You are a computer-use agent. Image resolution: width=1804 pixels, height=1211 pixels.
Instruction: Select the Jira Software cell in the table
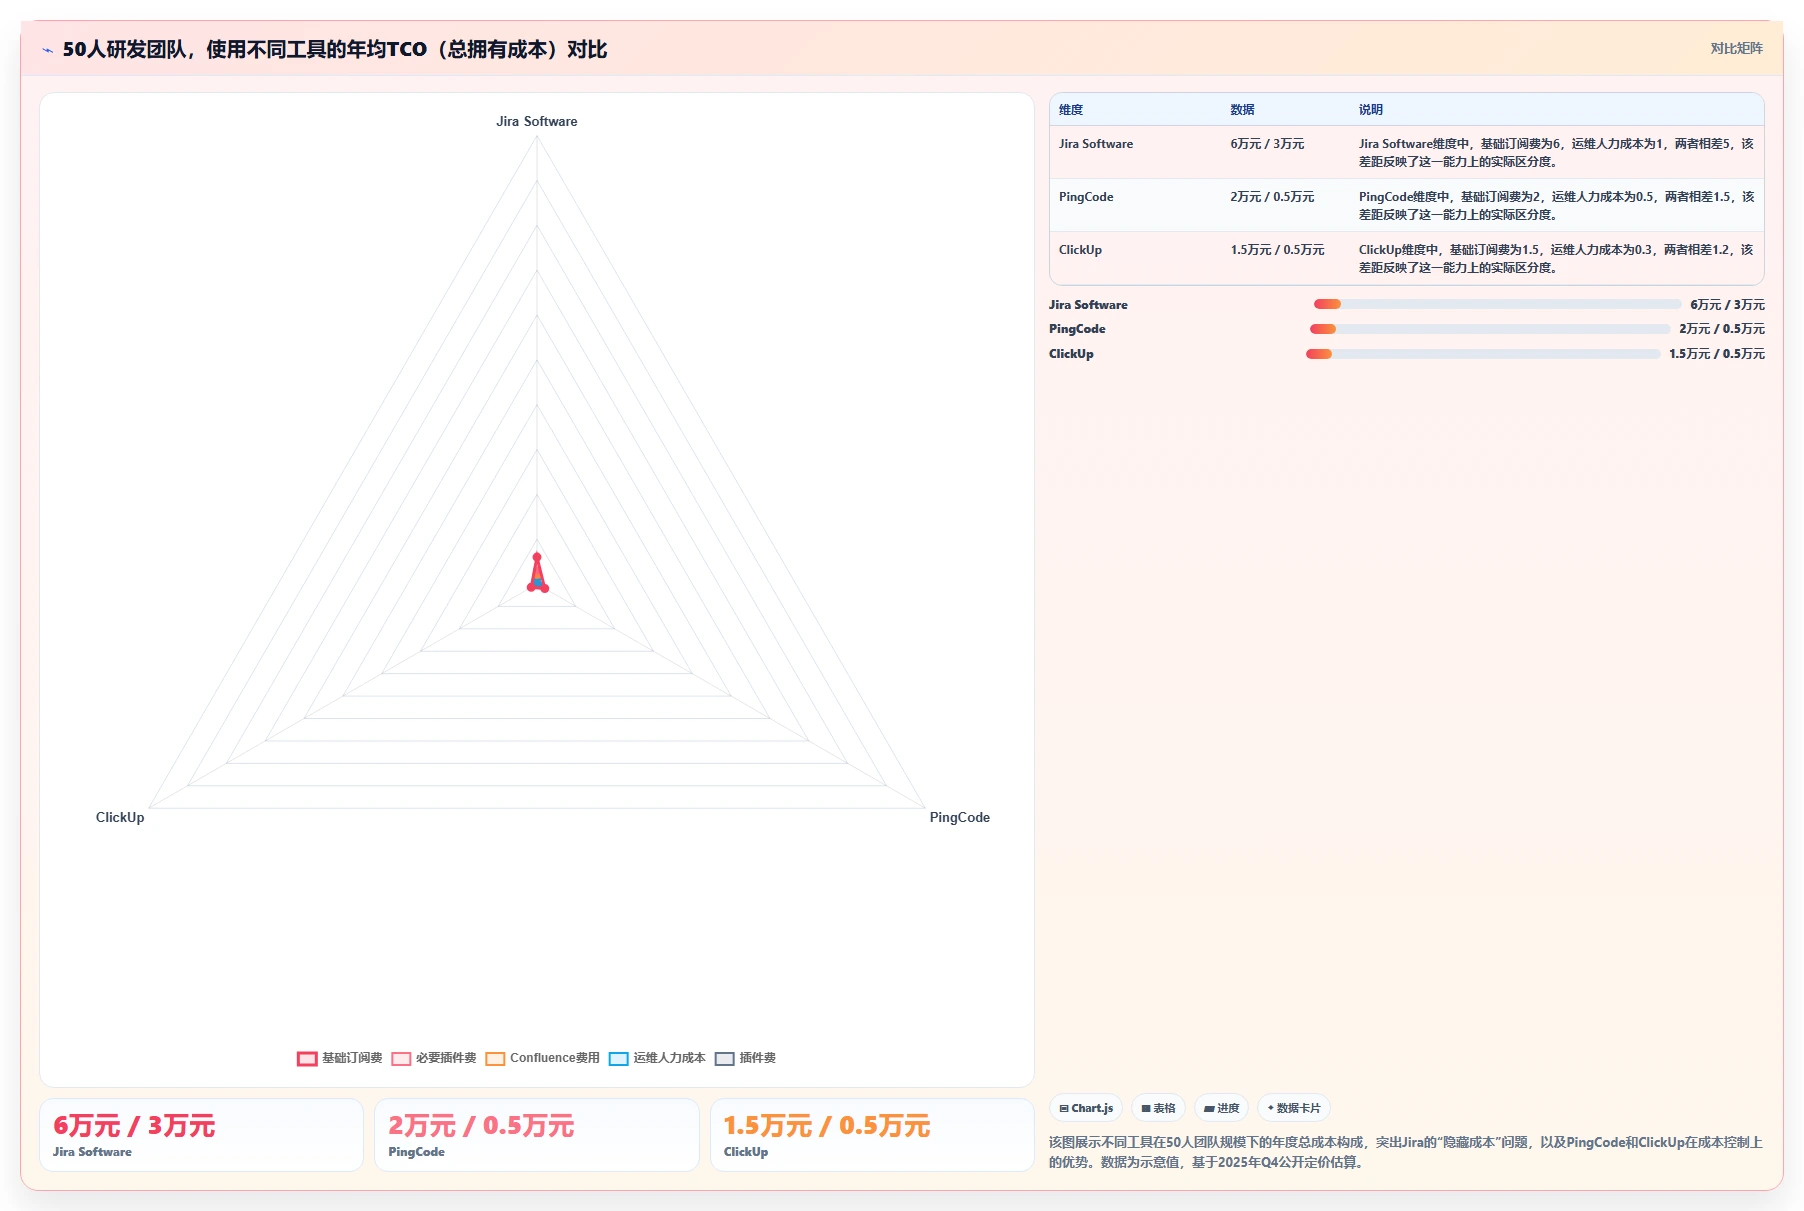(1135, 152)
